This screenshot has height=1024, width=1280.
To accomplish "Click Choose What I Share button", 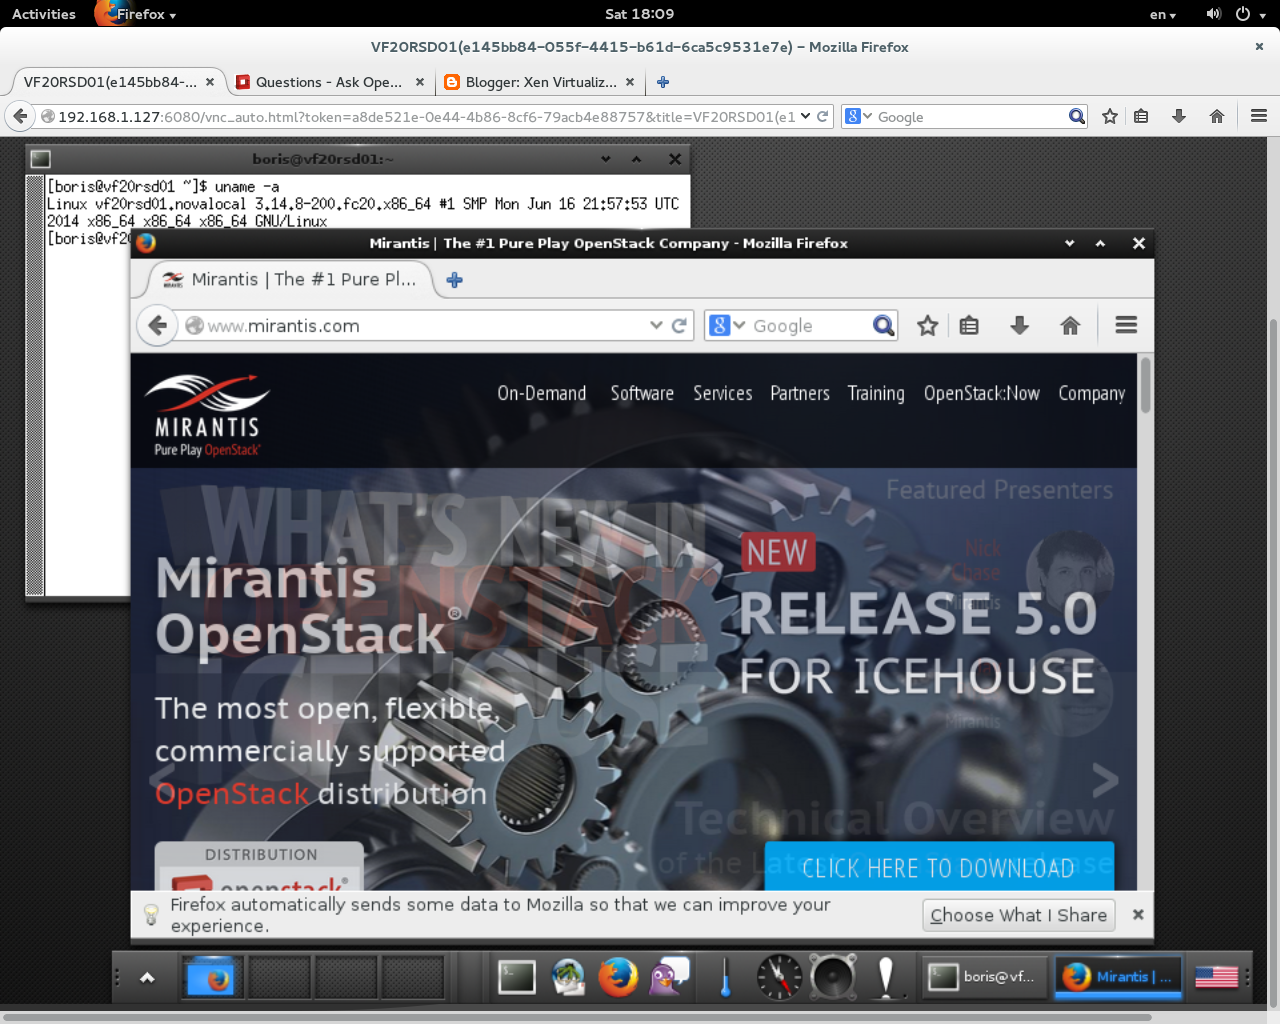I will pos(1018,915).
